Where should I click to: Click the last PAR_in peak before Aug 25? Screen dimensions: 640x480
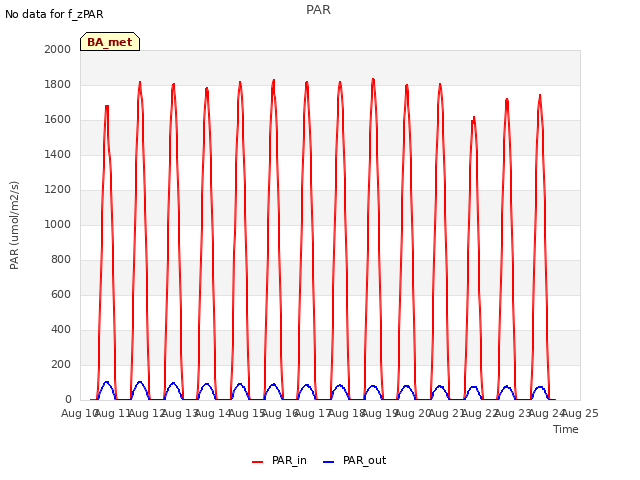click(540, 96)
